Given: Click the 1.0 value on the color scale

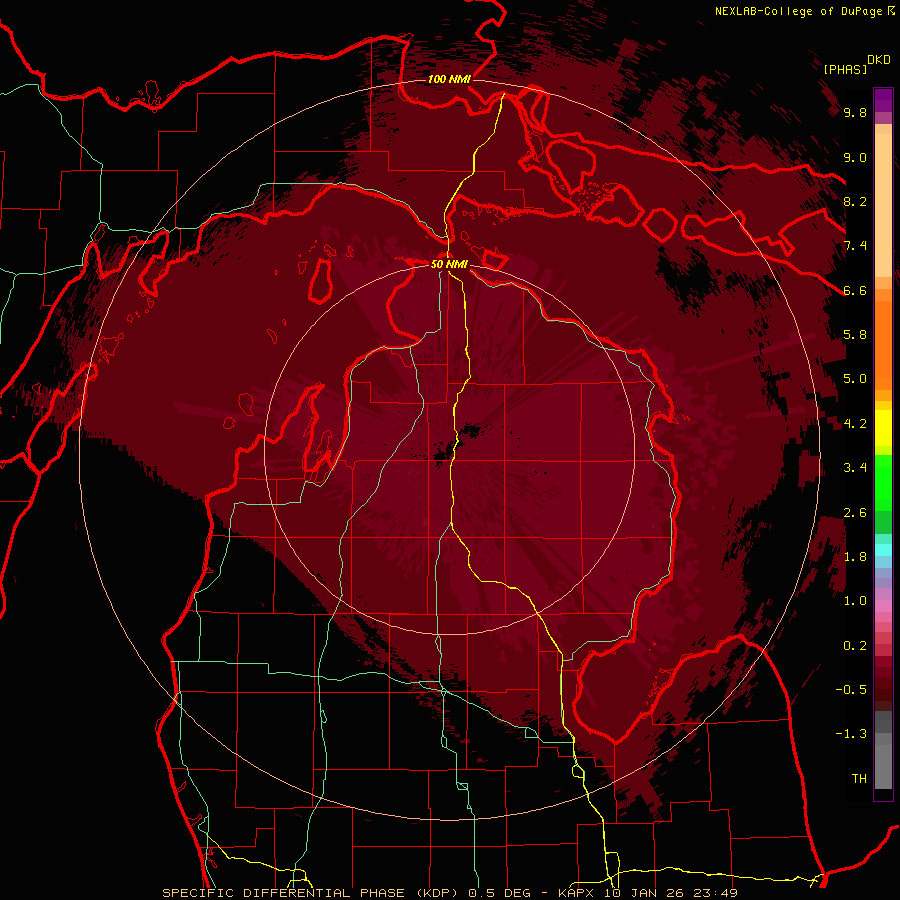Looking at the screenshot, I should [855, 601].
